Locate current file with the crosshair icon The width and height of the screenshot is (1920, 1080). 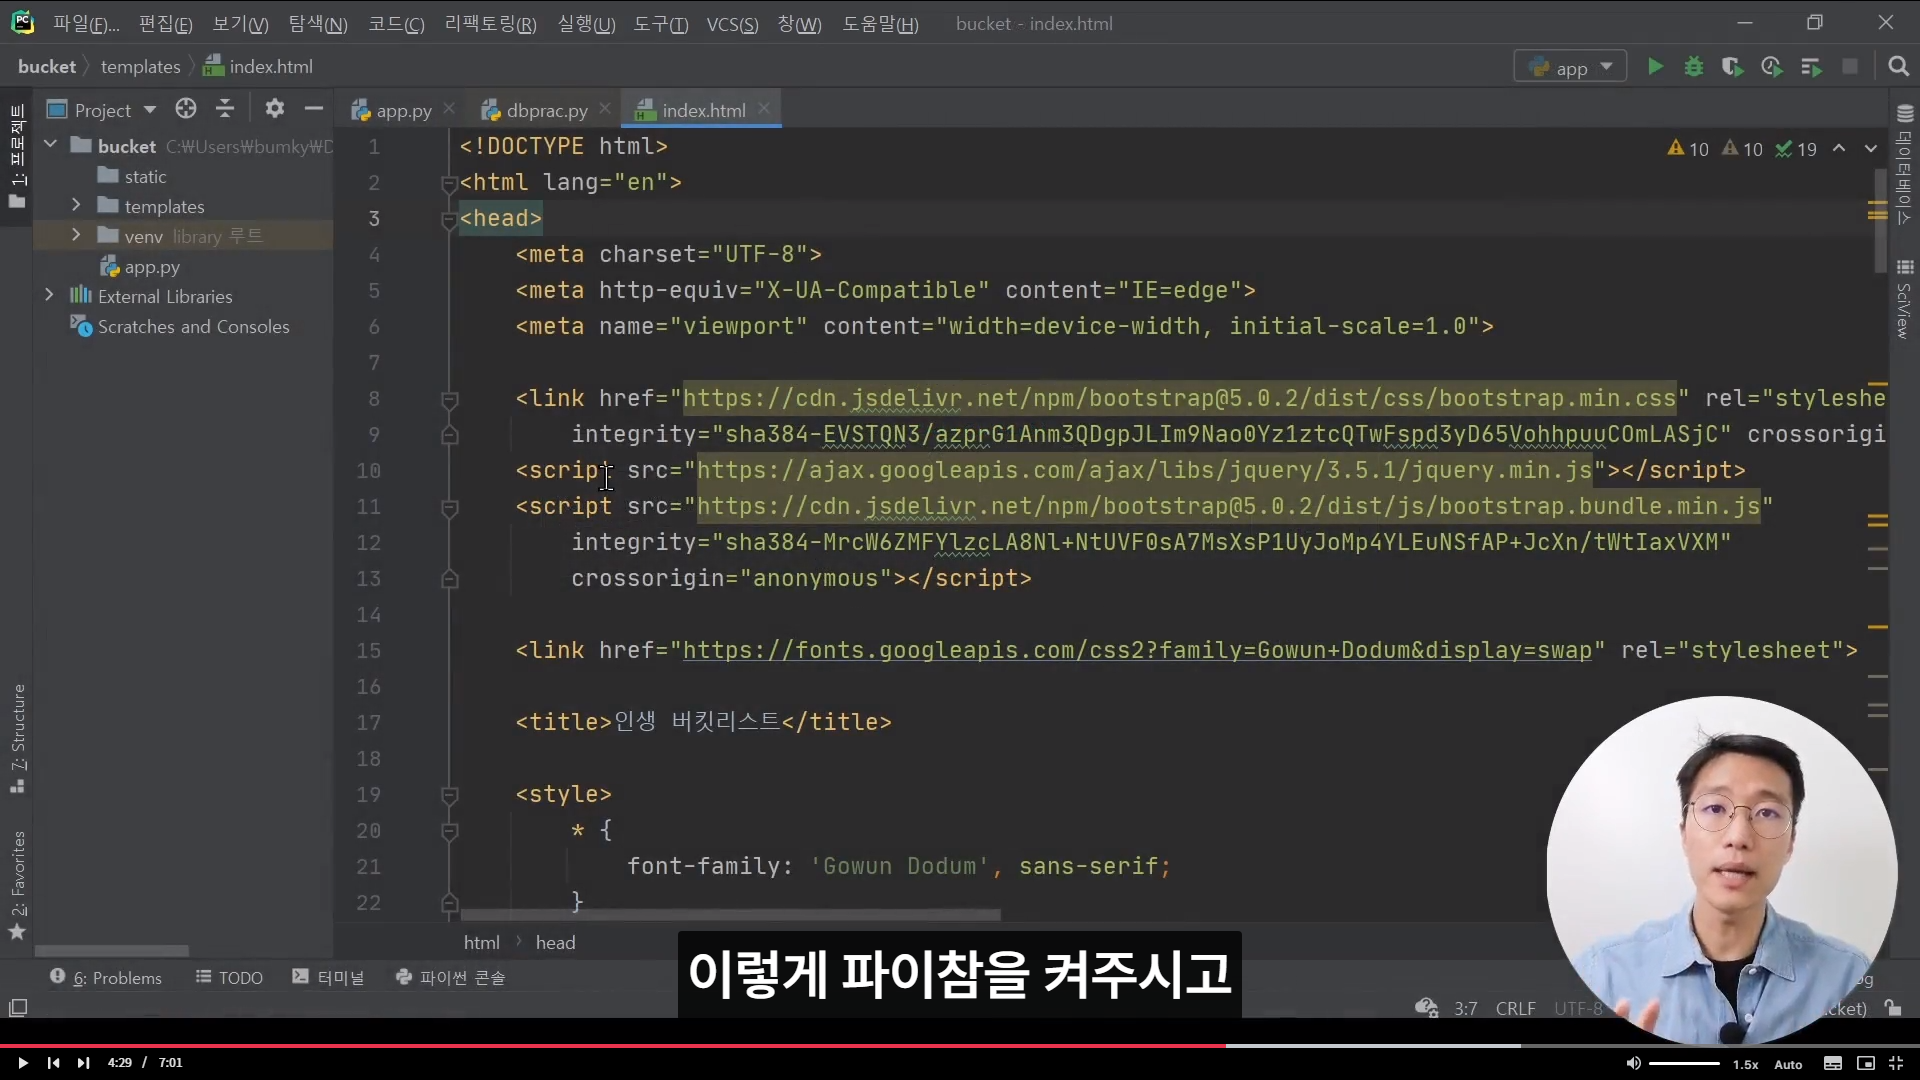(x=186, y=109)
